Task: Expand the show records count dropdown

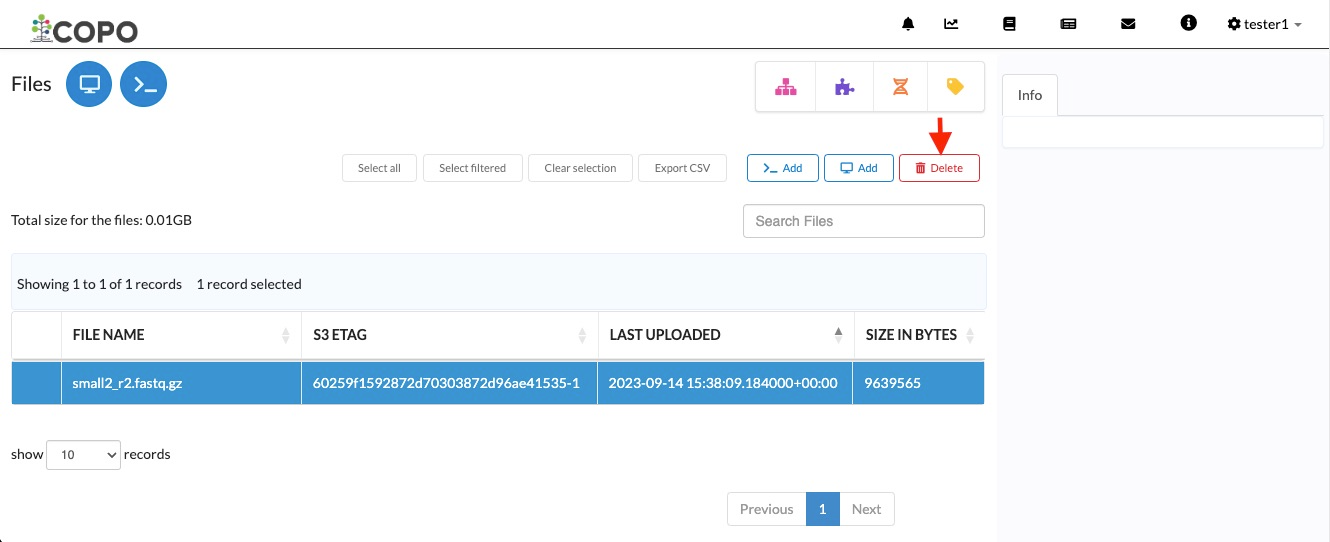Action: 83,454
